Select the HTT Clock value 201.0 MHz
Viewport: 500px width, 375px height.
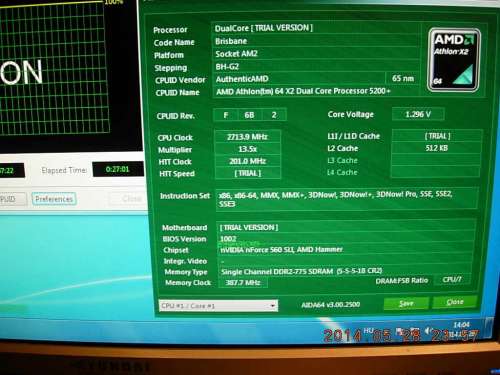click(x=247, y=161)
